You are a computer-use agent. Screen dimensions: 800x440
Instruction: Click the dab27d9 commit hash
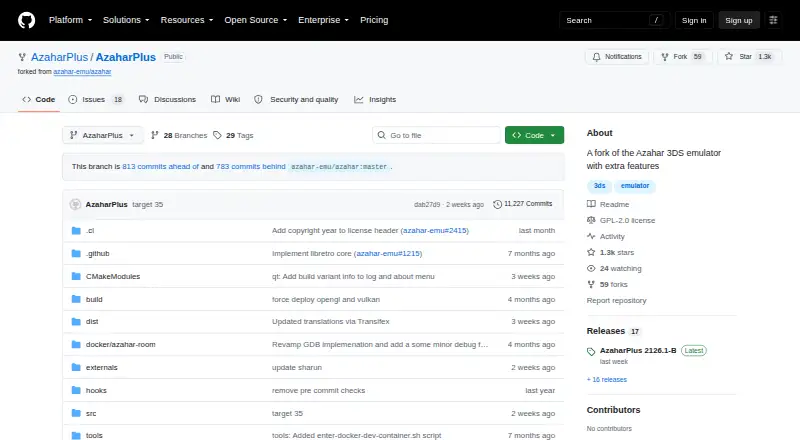coord(427,205)
